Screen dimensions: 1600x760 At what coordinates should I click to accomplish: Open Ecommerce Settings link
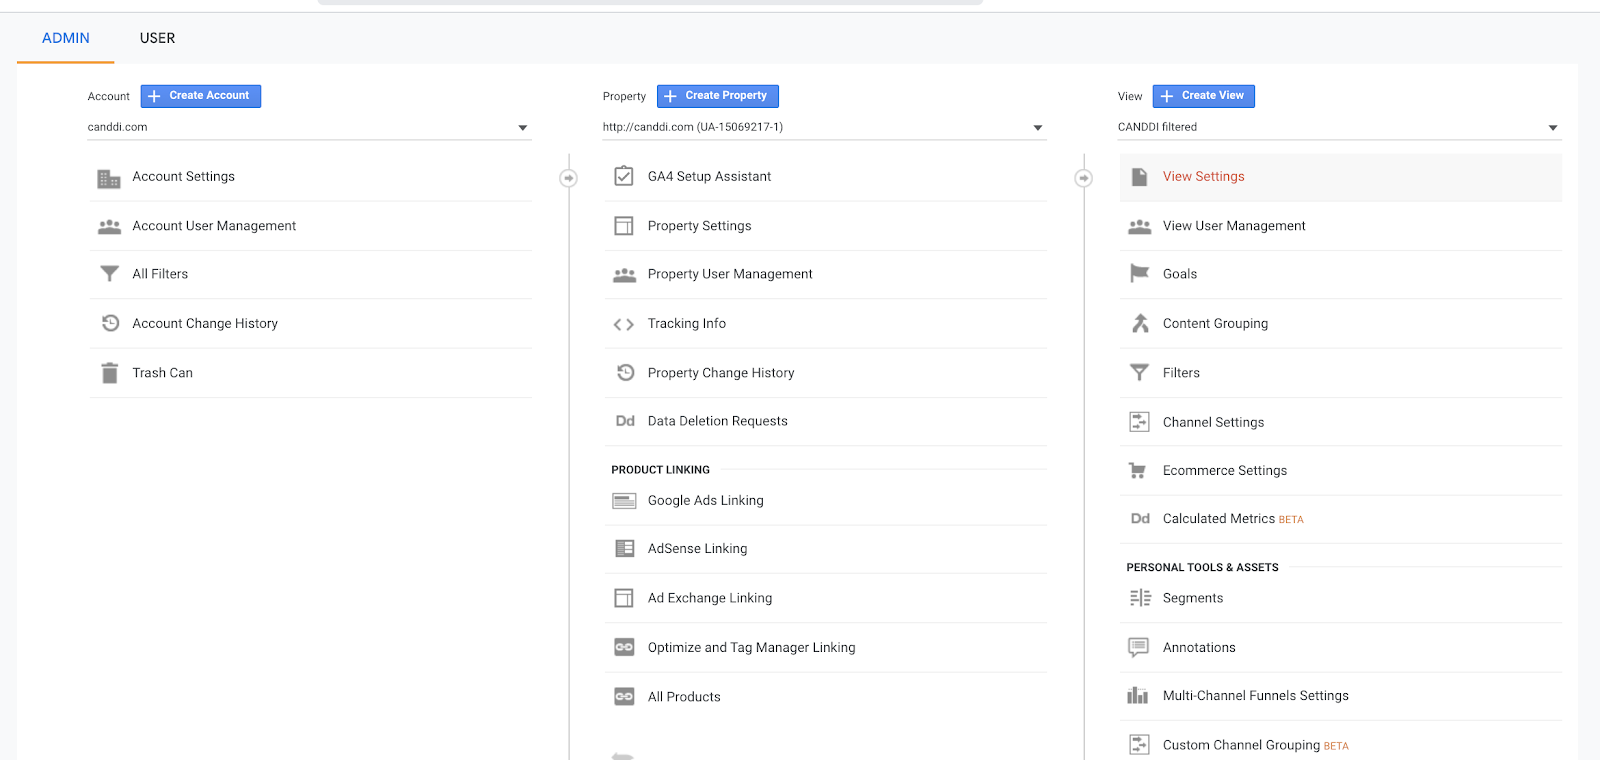[1224, 470]
